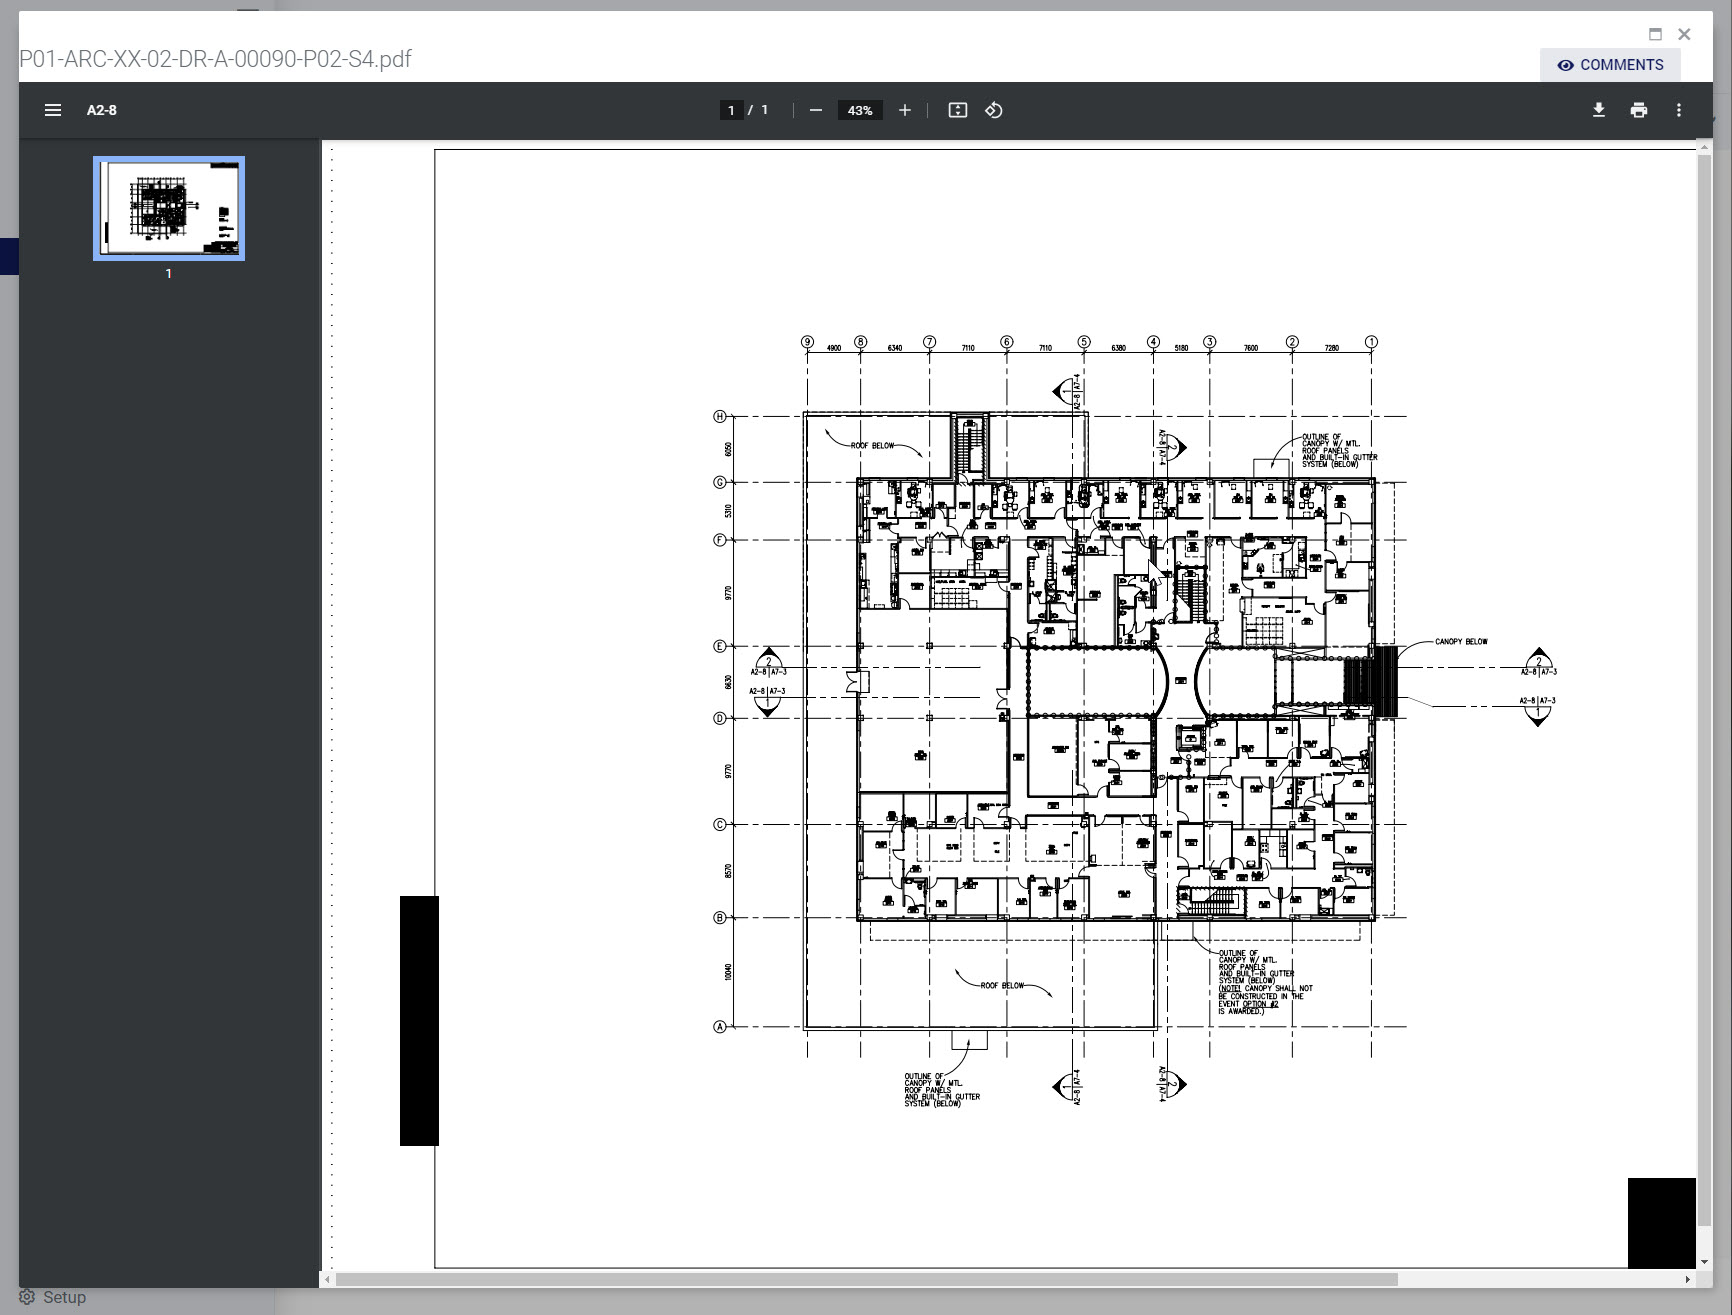
Task: Click the page number input box
Action: tap(731, 110)
